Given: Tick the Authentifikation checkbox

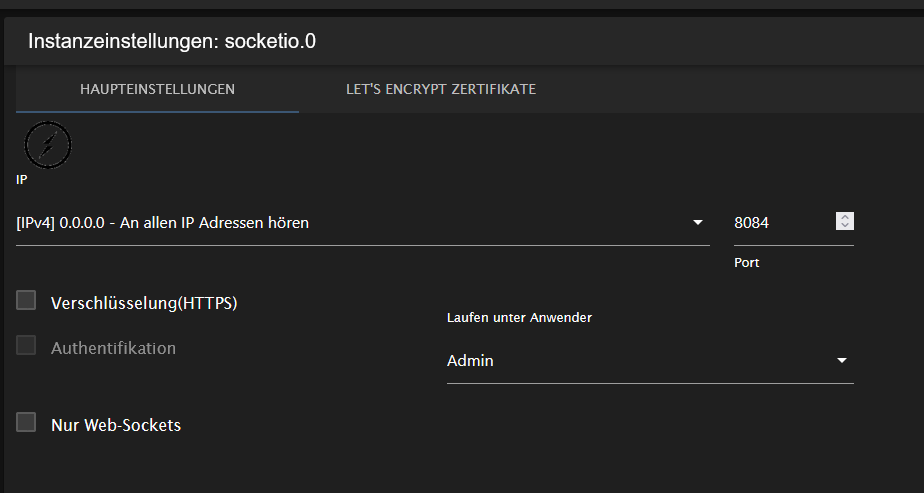Looking at the screenshot, I should (x=27, y=346).
